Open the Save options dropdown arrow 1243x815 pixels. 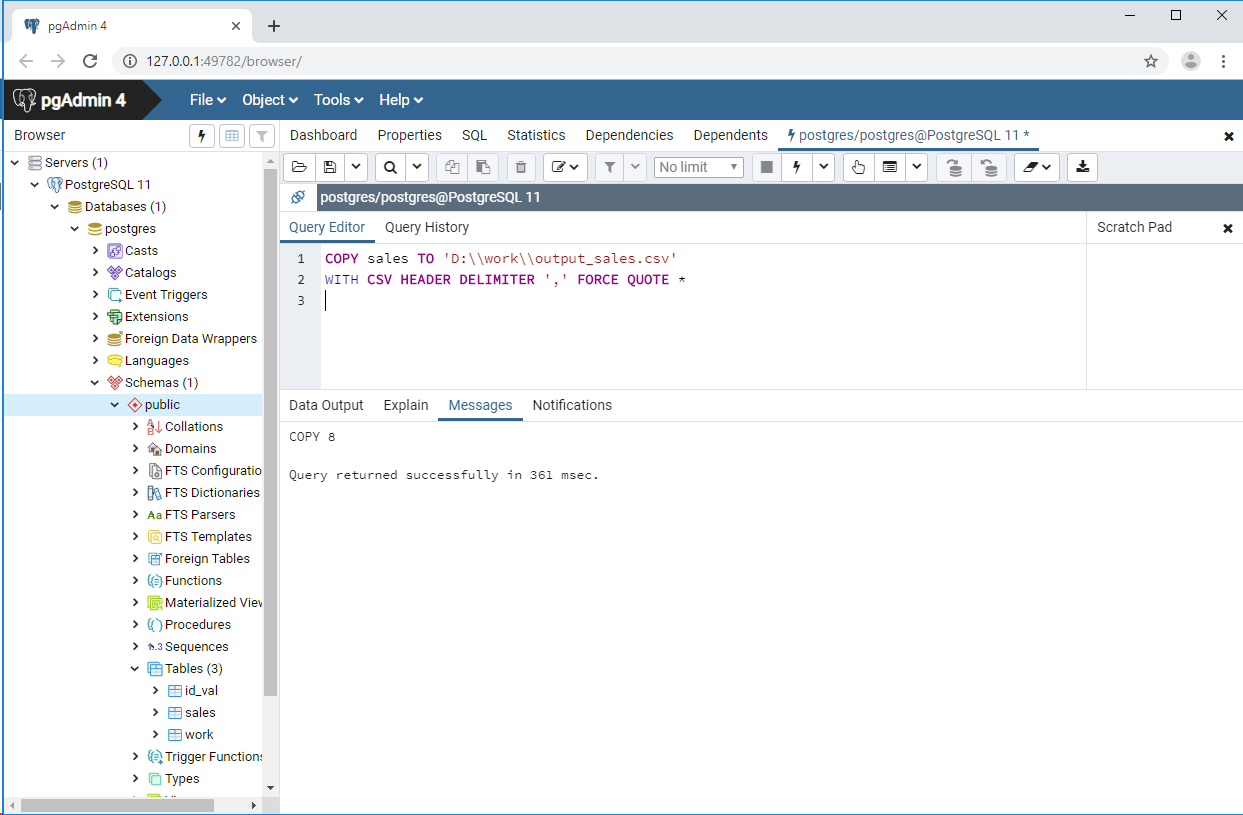(x=356, y=167)
